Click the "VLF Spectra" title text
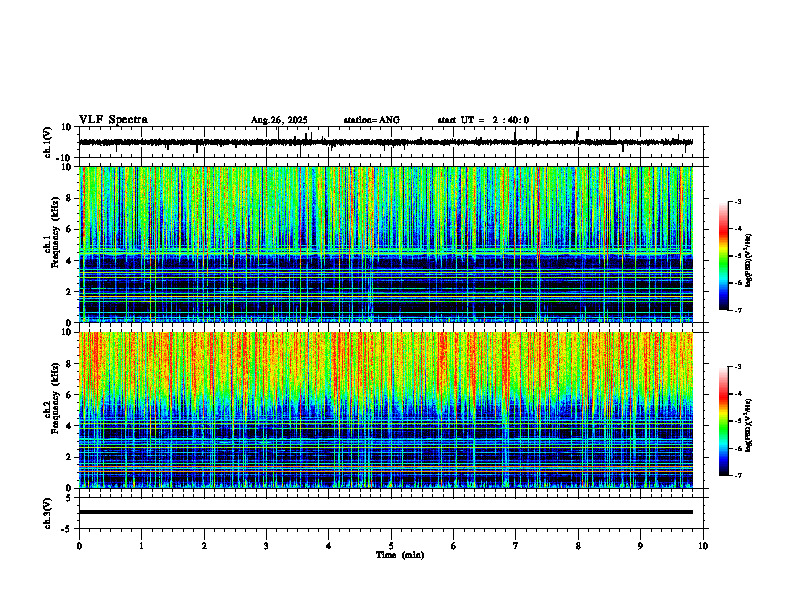792x612 pixels. tap(113, 120)
